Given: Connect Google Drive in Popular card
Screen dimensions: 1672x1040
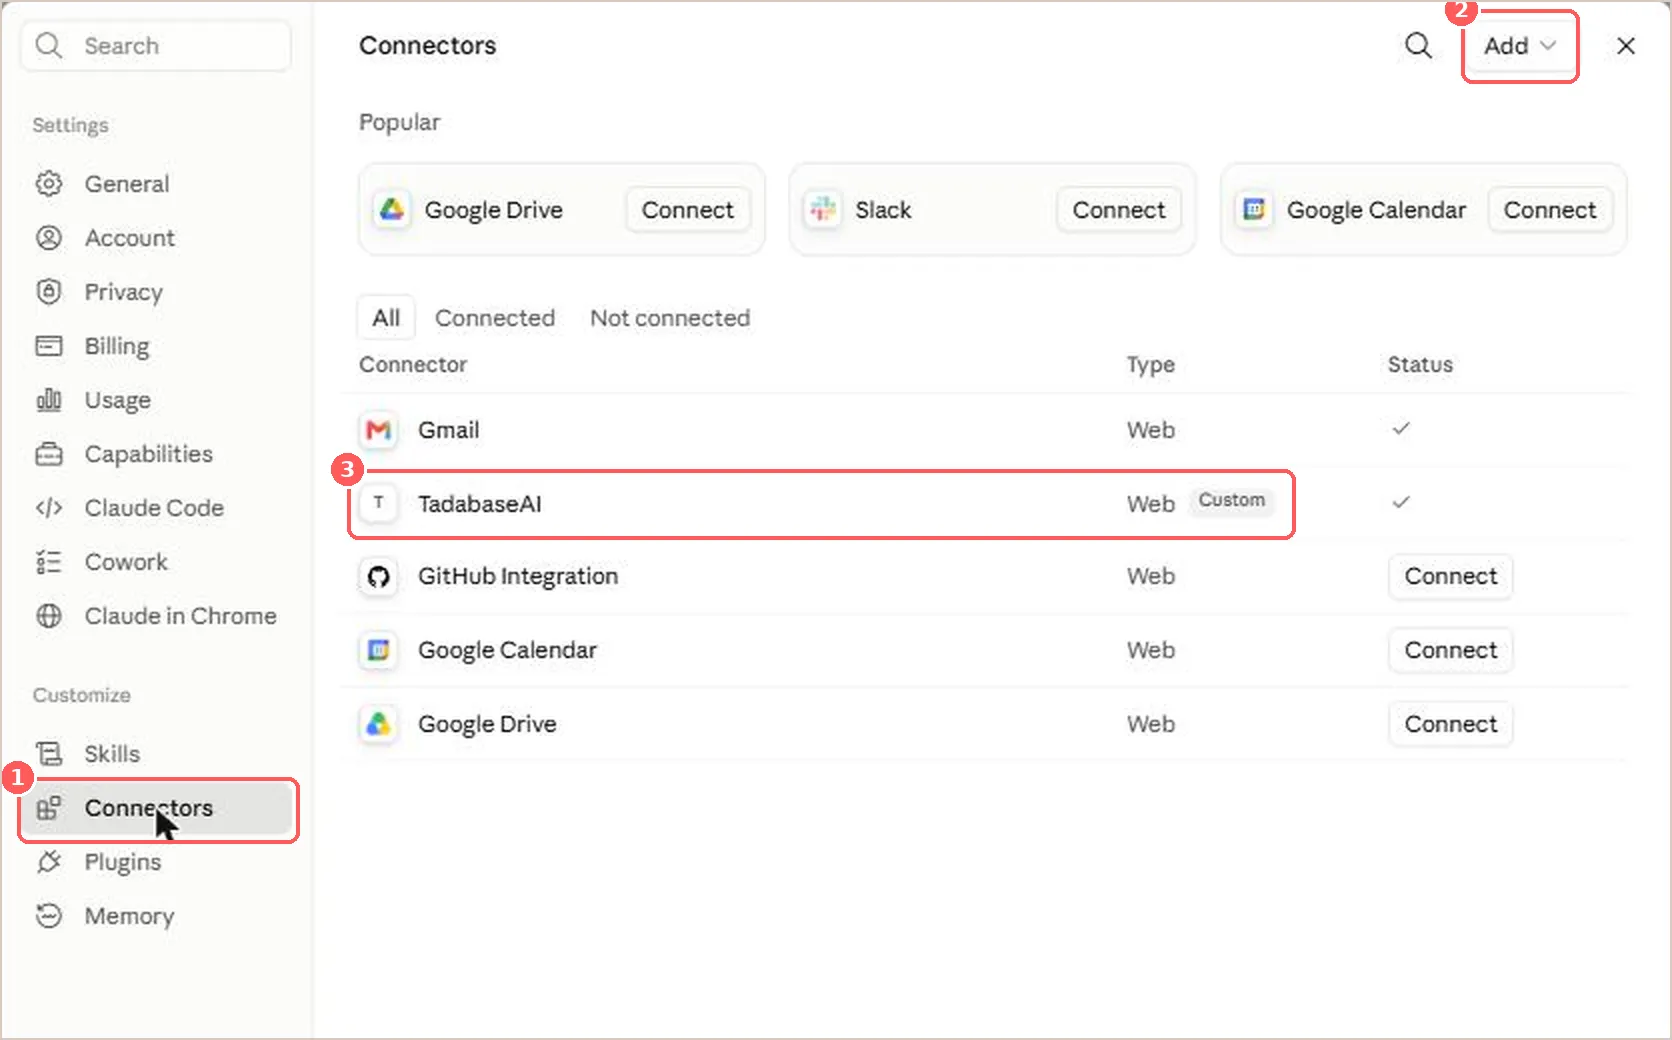Looking at the screenshot, I should [688, 210].
